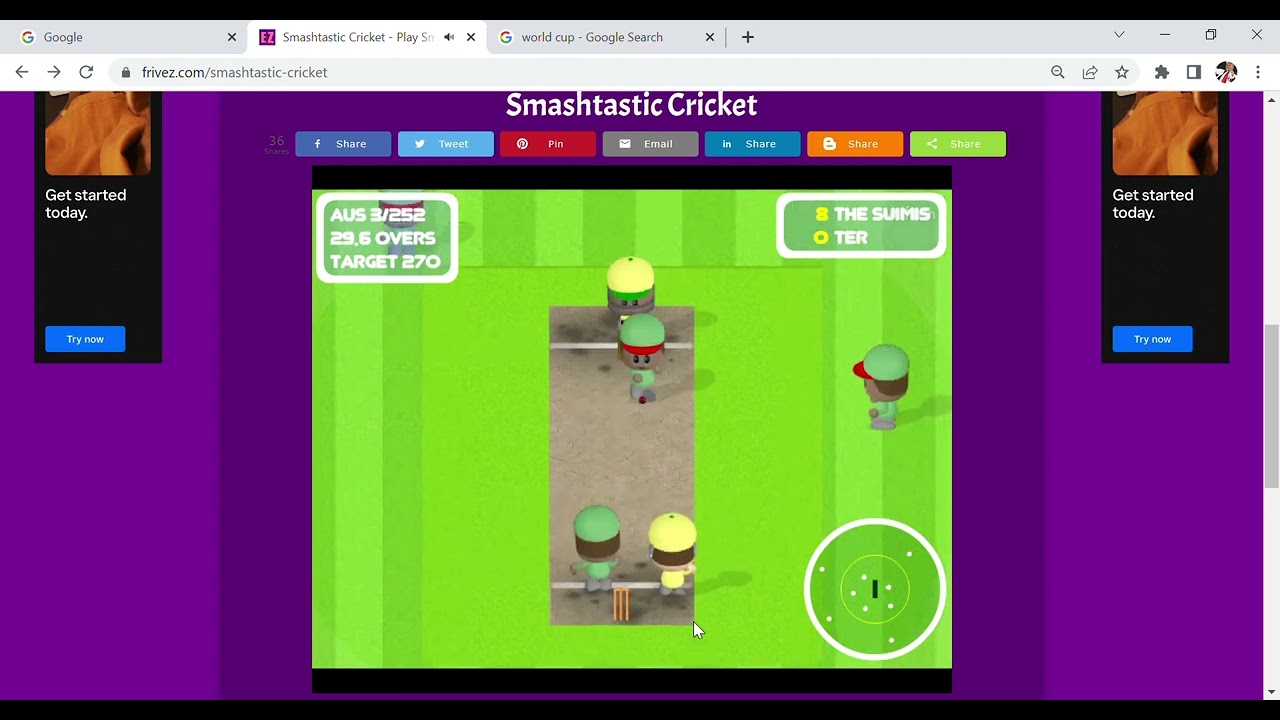Screen dimensions: 1280x720
Task: Toggle the browser side panel
Action: pyautogui.click(x=1194, y=72)
